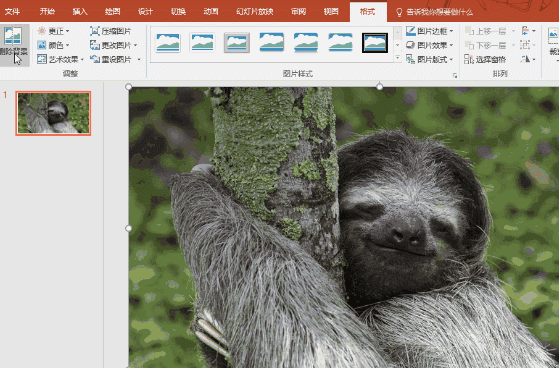
Task: Apply the simple white frame picture style
Action: click(x=168, y=42)
